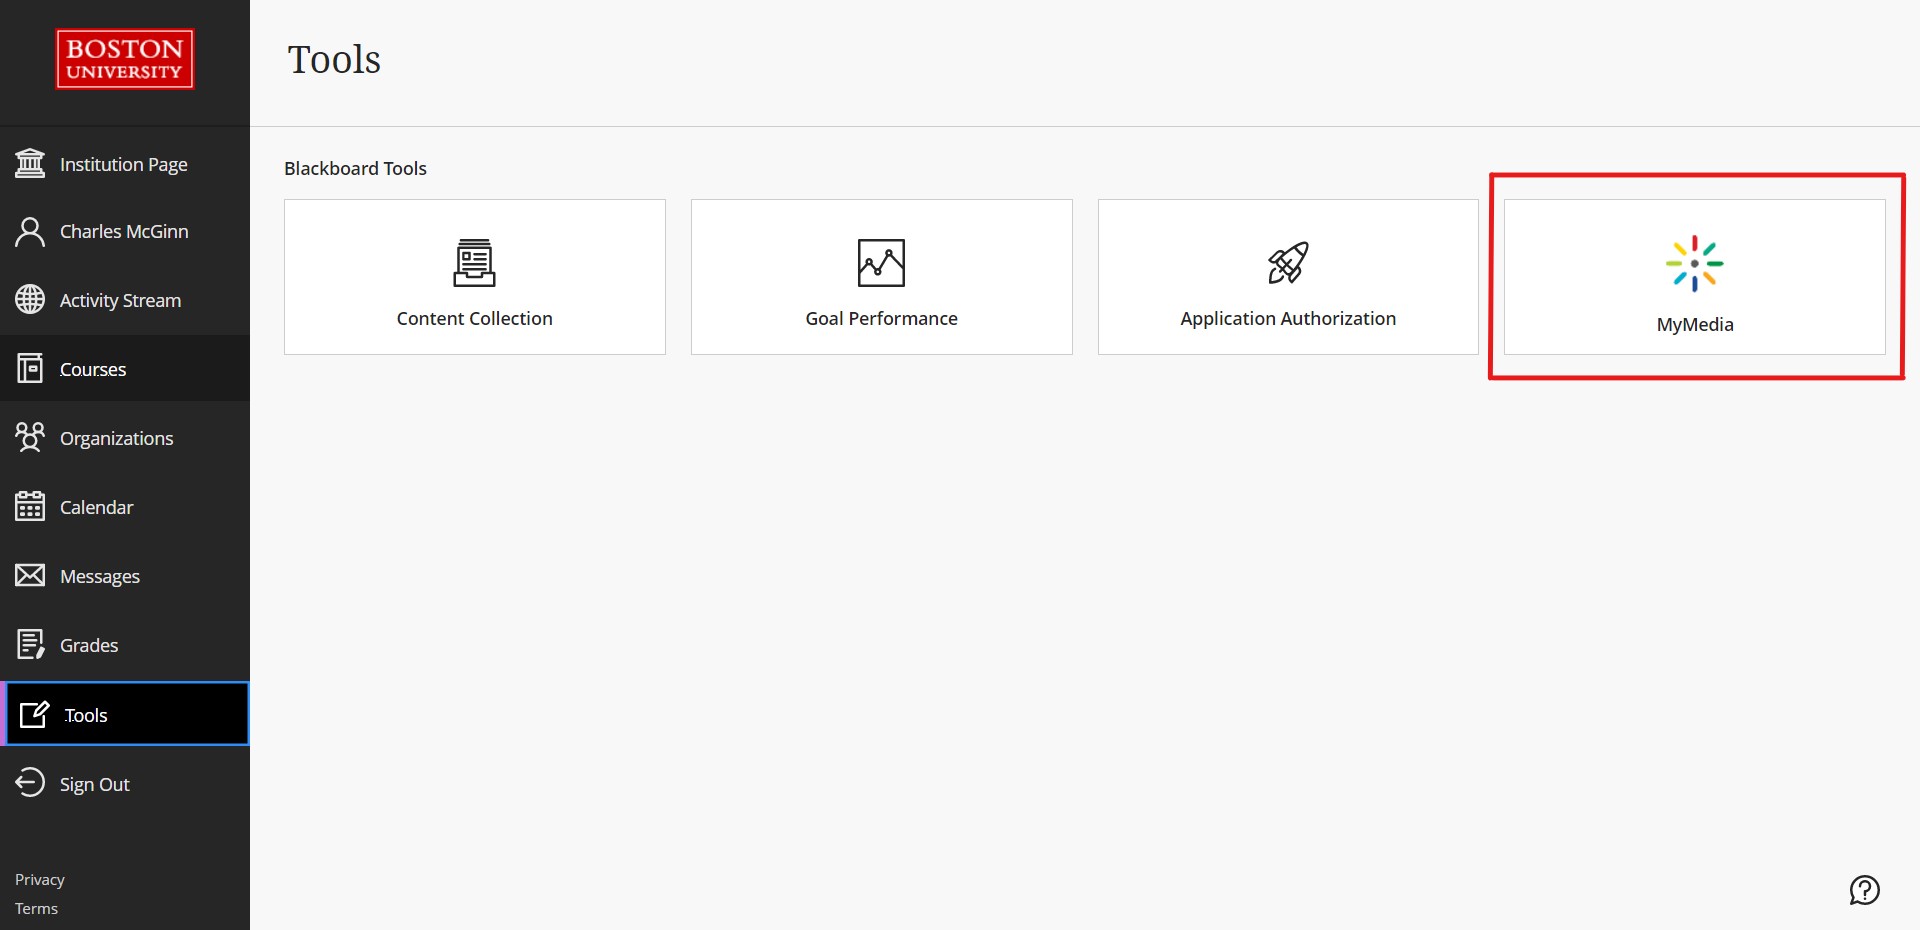1920x930 pixels.
Task: Click the Courses book icon
Action: pyautogui.click(x=30, y=369)
